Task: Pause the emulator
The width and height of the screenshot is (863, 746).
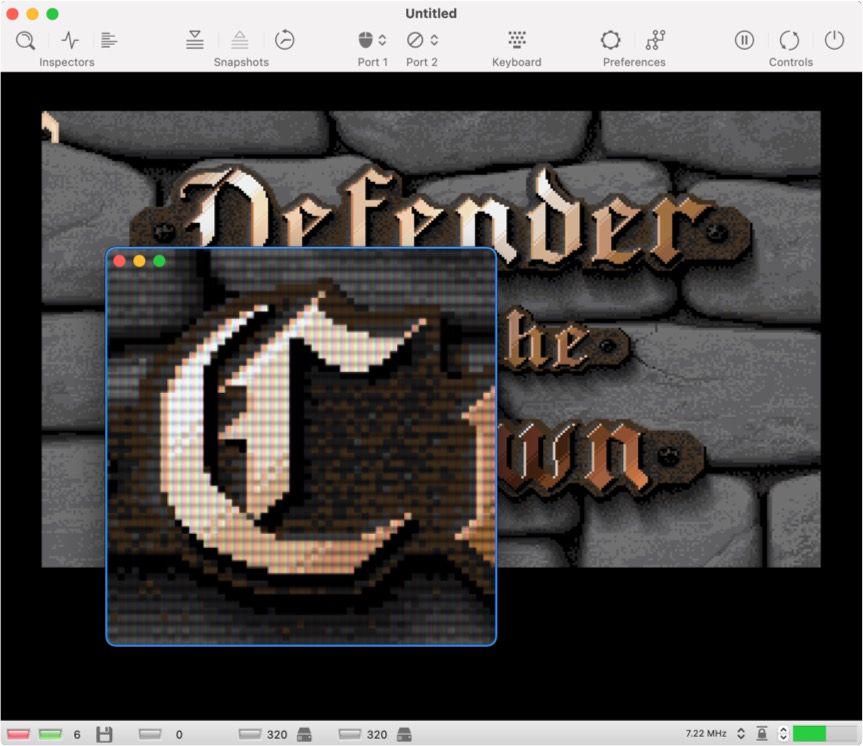Action: tap(744, 40)
